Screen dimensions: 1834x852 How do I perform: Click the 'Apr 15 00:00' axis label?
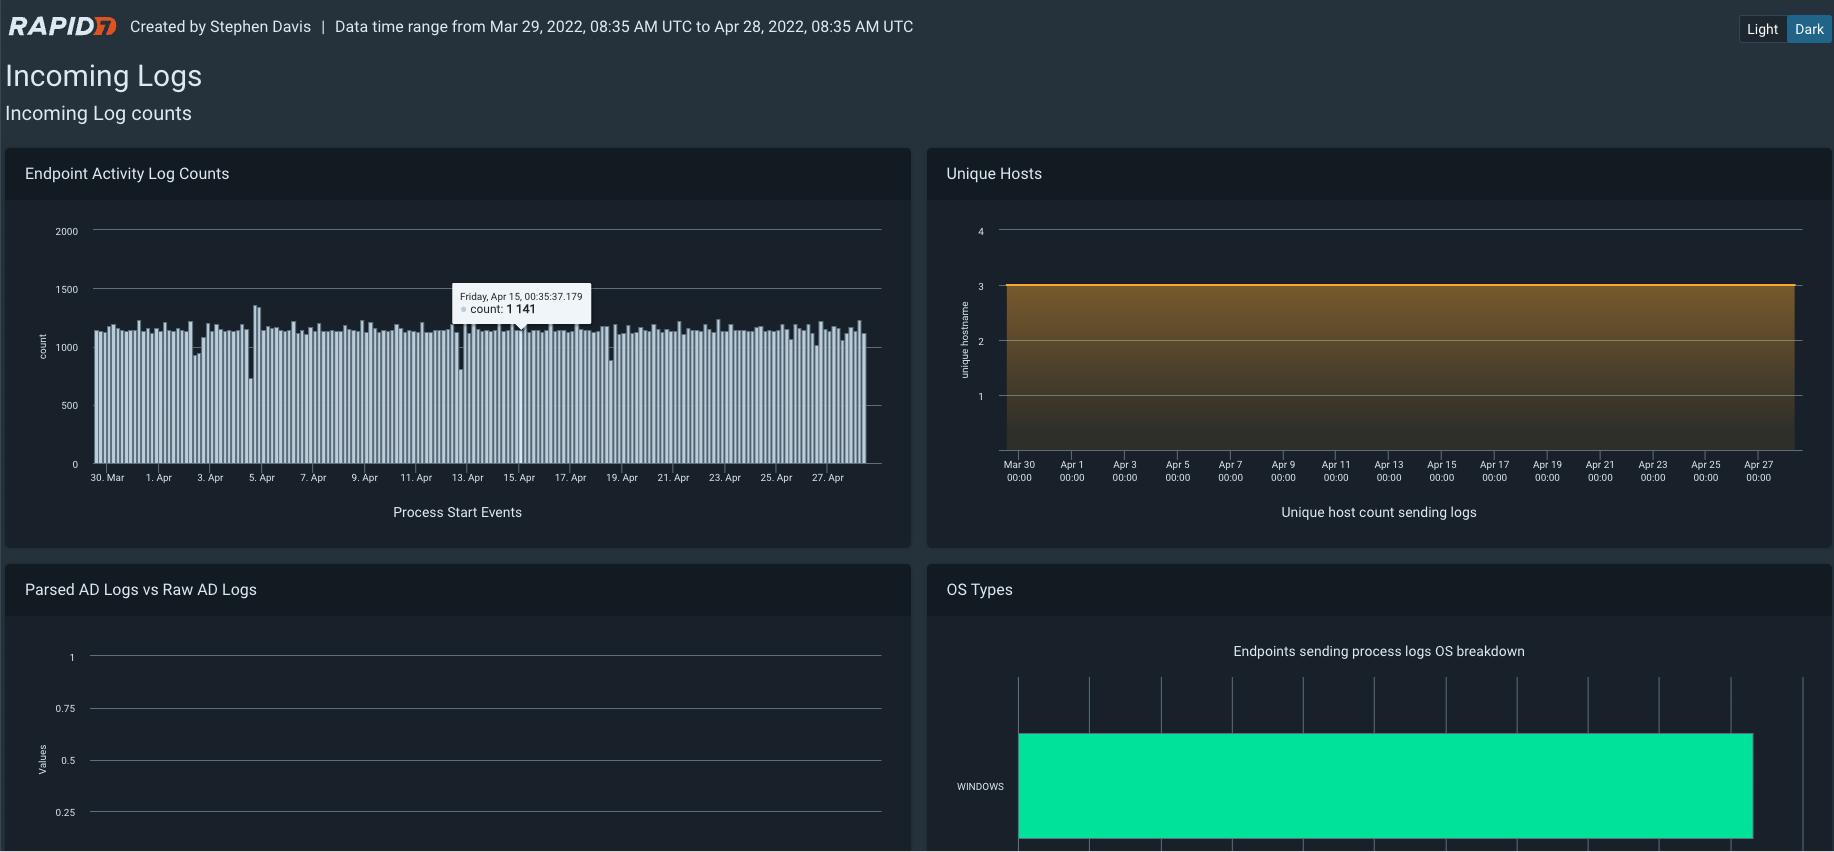coord(1441,471)
